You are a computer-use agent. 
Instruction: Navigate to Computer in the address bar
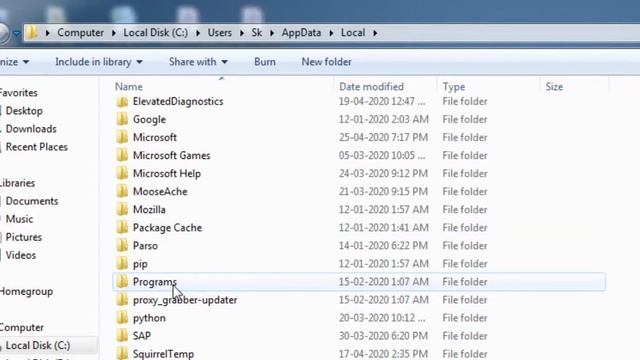pos(80,33)
